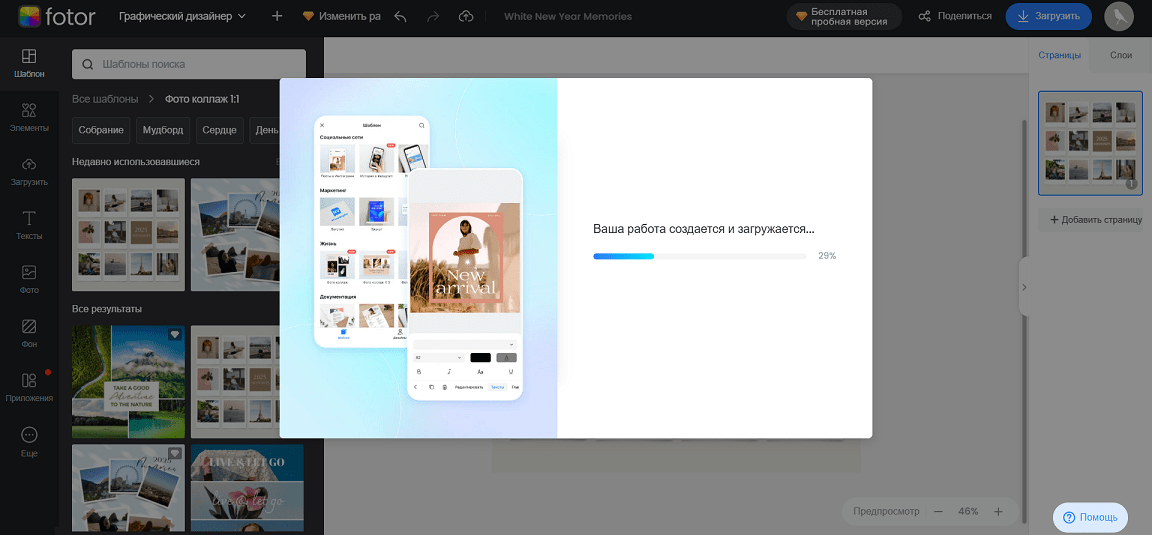Click Бесплатная пробная версия button
This screenshot has height=535, width=1152.
point(844,16)
